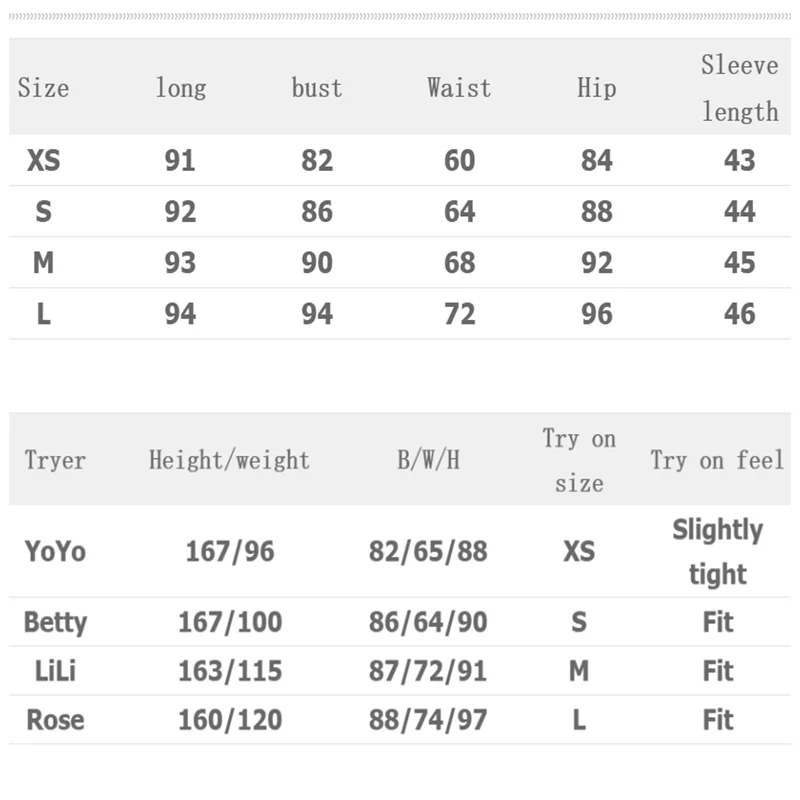Select Rose's try on size L

(x=579, y=720)
